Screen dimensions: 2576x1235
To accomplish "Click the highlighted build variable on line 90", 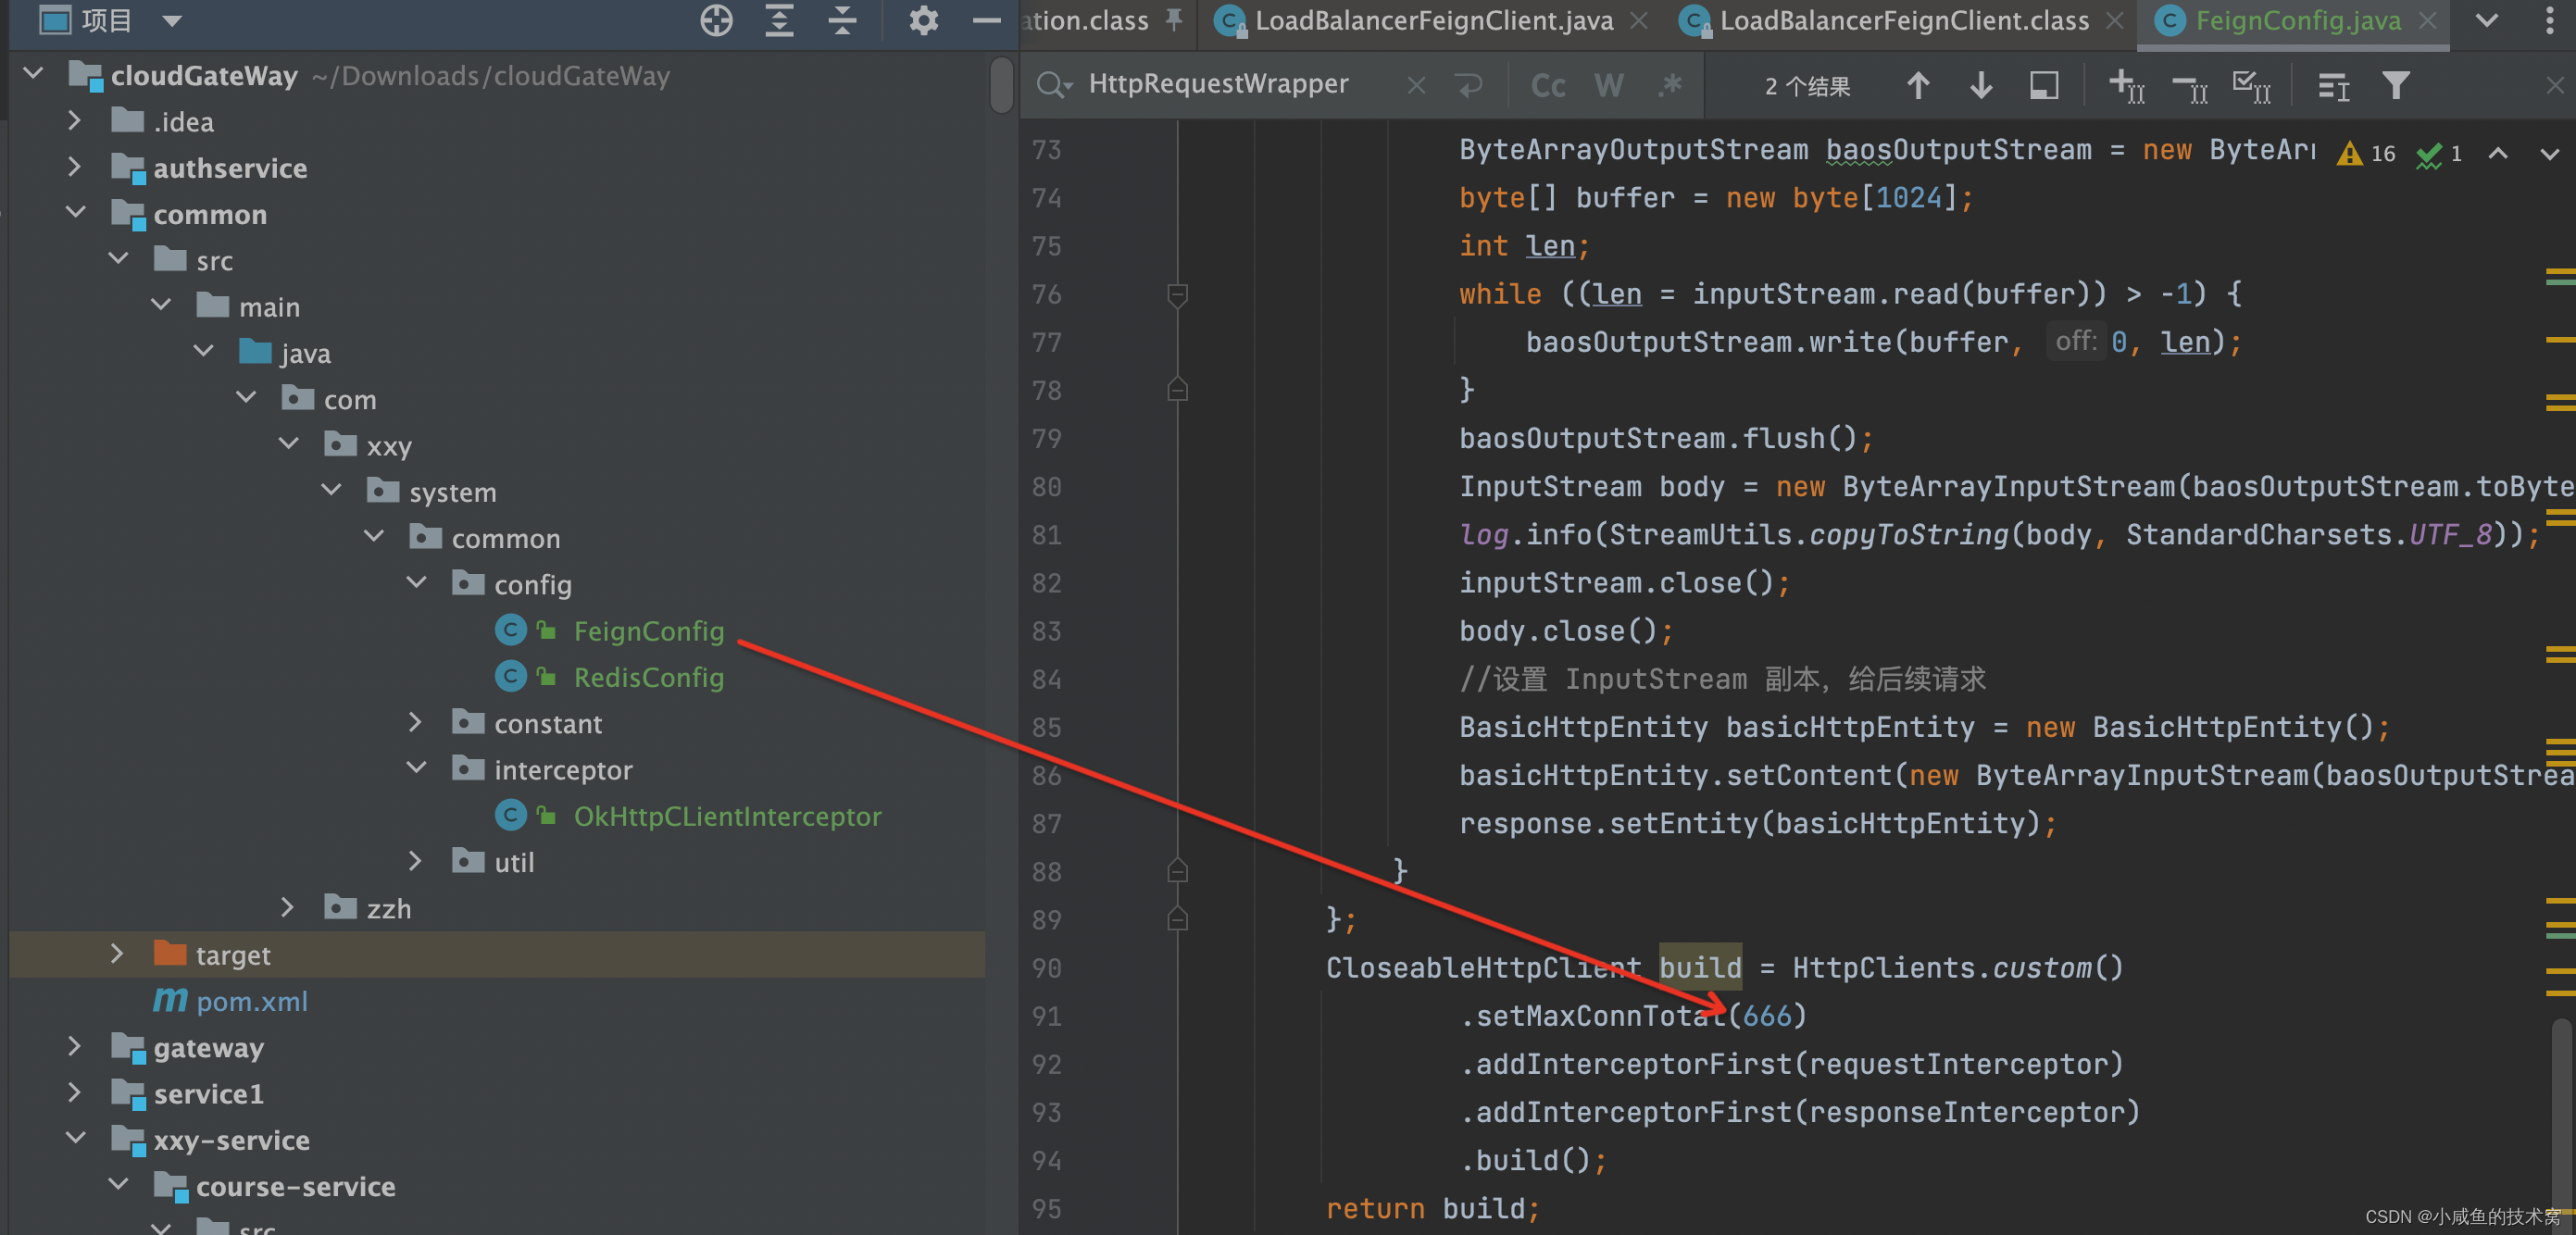I will point(1700,967).
